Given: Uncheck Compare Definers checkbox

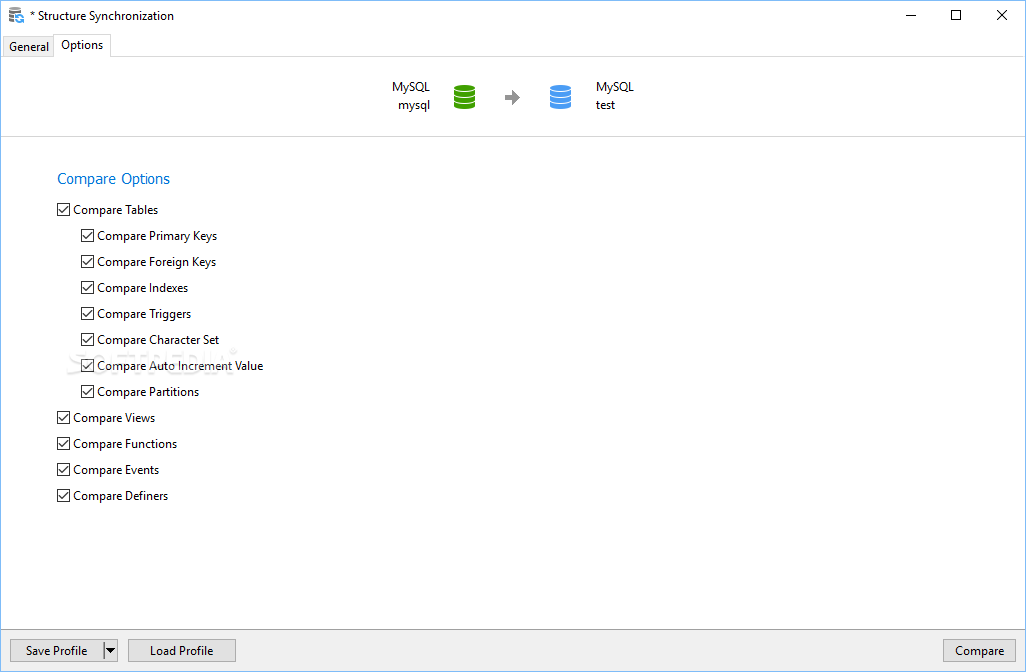Looking at the screenshot, I should coord(63,496).
